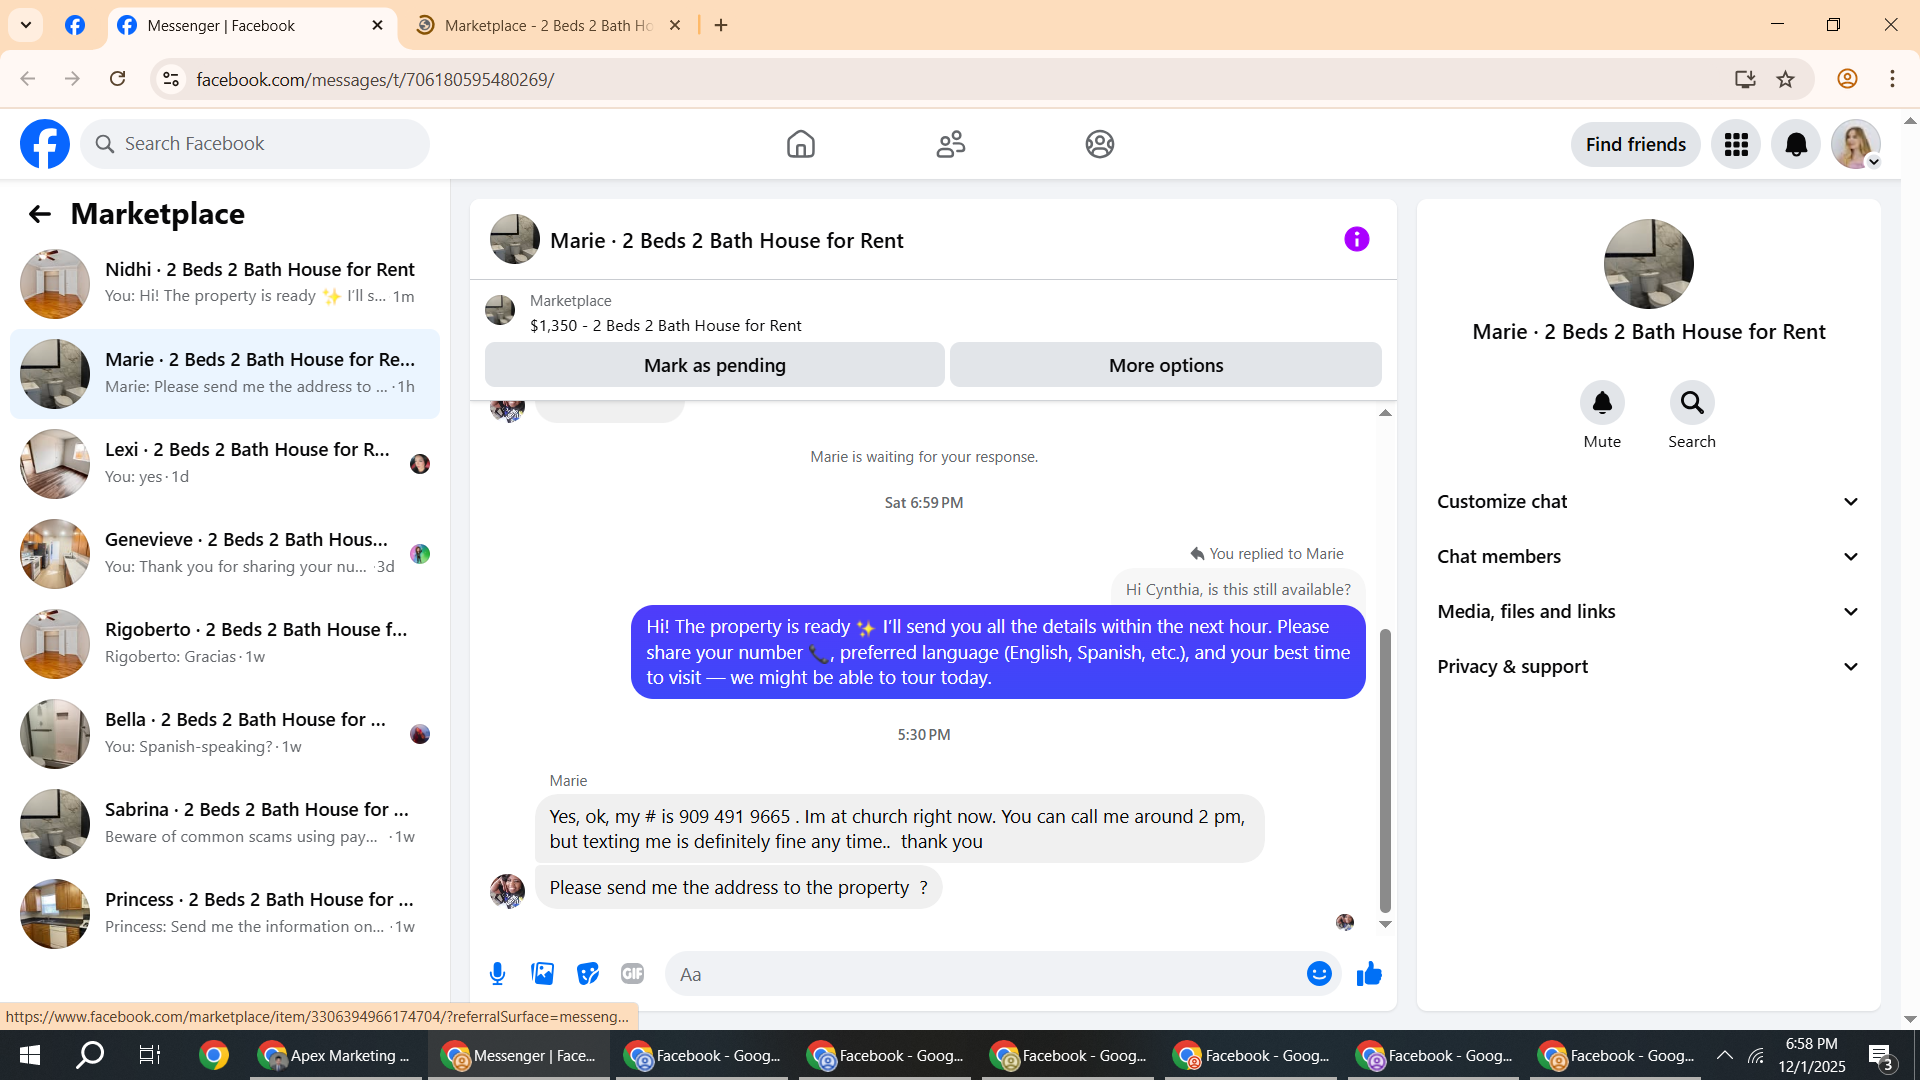Open Apex Marketing taskbar window
The height and width of the screenshot is (1080, 1920).
336,1055
